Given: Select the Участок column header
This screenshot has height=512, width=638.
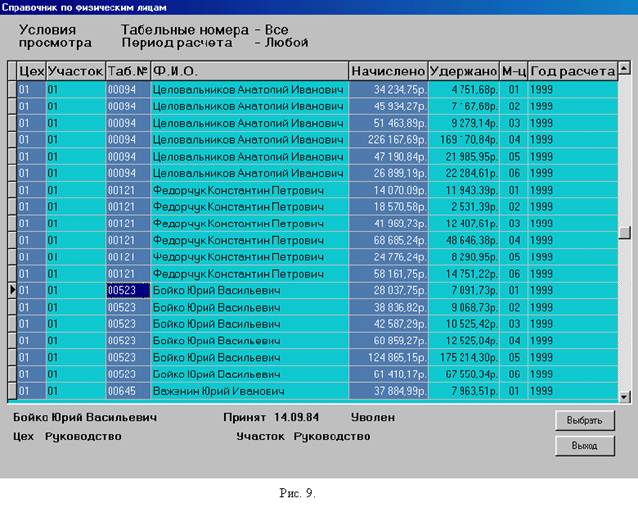Looking at the screenshot, I should [x=75, y=71].
